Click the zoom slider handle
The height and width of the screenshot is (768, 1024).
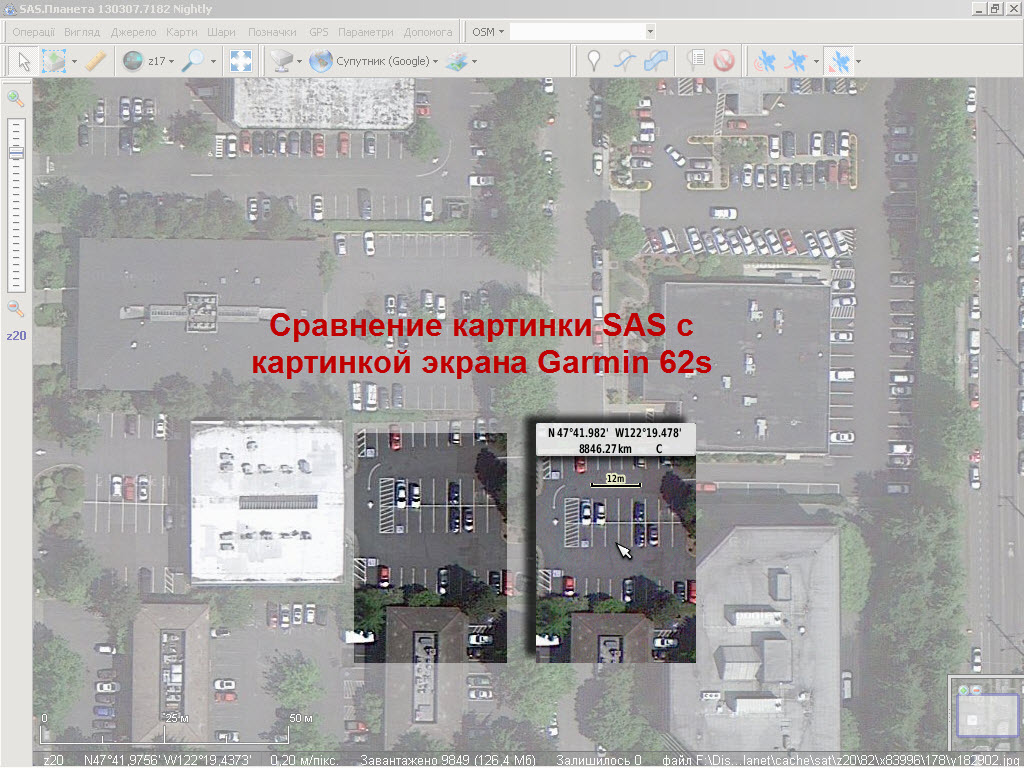[16, 152]
